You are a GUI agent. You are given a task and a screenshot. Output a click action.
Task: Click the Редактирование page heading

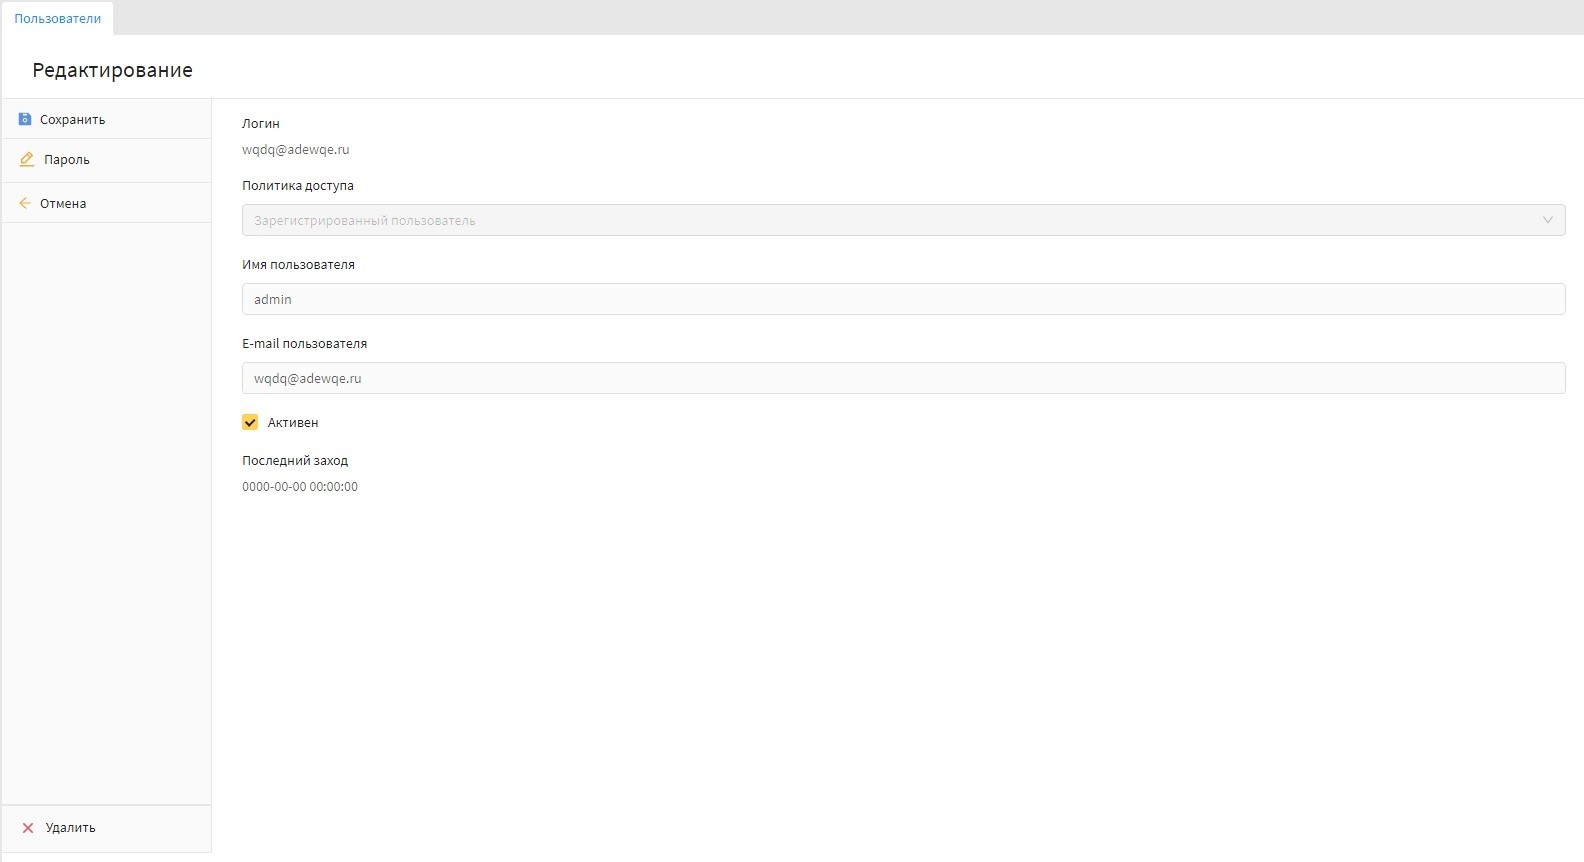point(112,70)
